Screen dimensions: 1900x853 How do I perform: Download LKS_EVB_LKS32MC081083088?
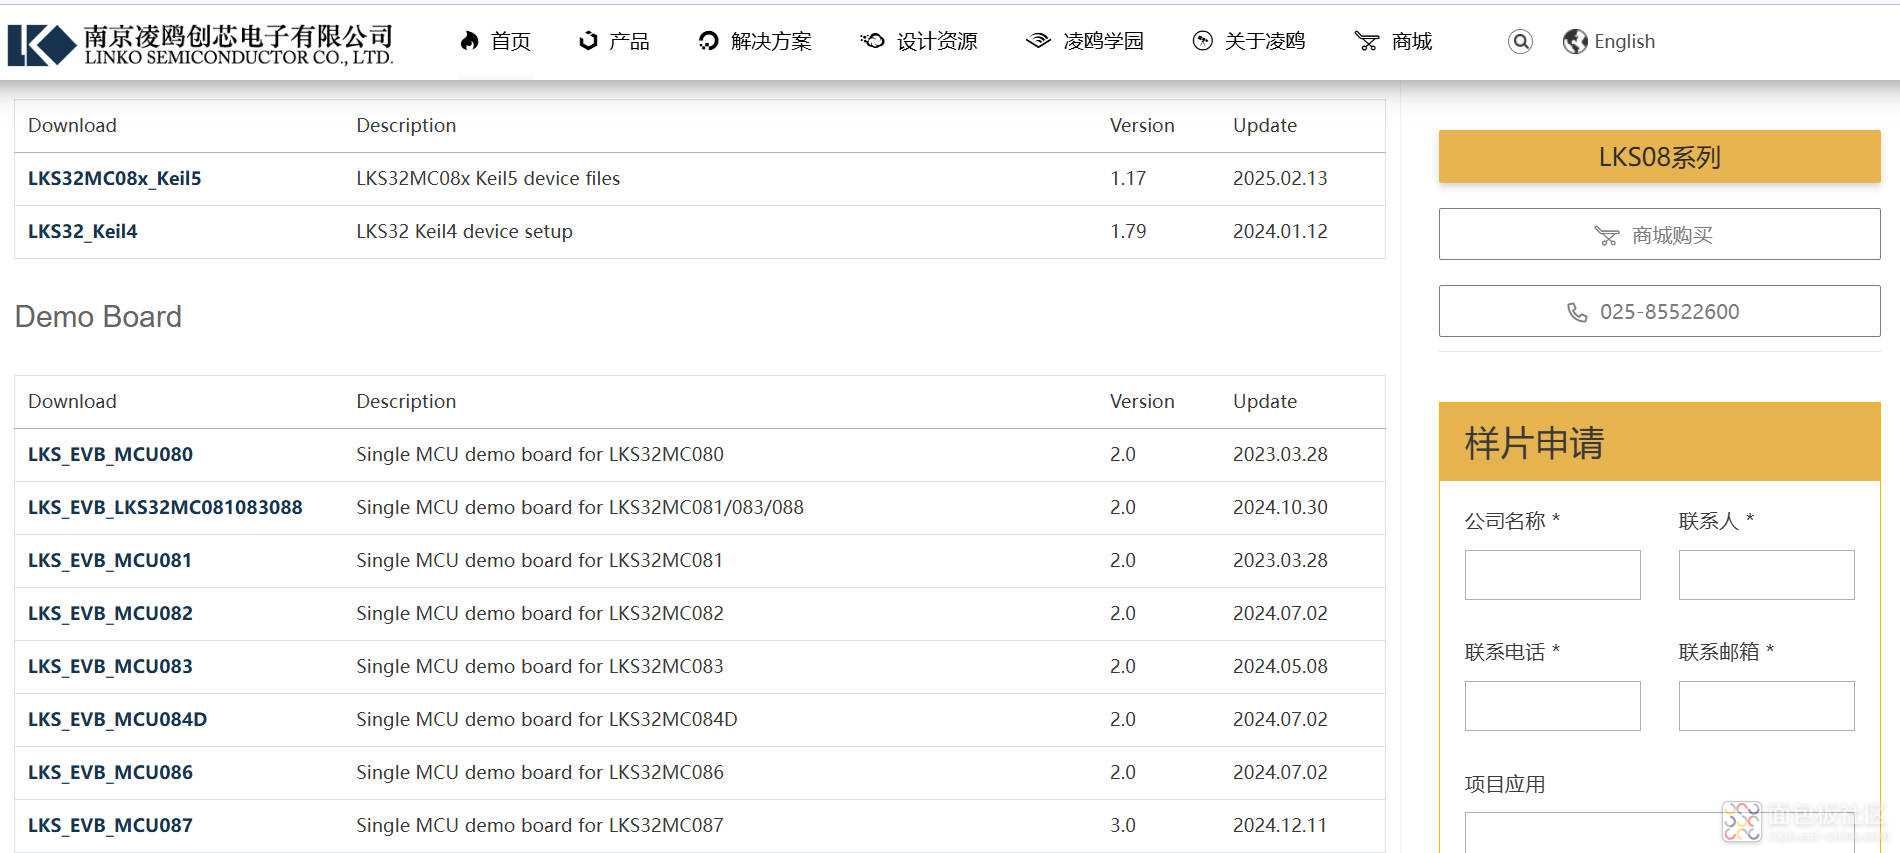point(165,507)
